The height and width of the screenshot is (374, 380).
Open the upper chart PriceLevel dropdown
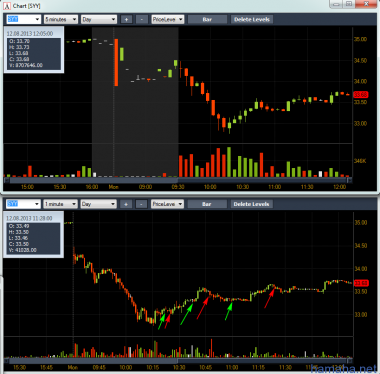click(168, 19)
